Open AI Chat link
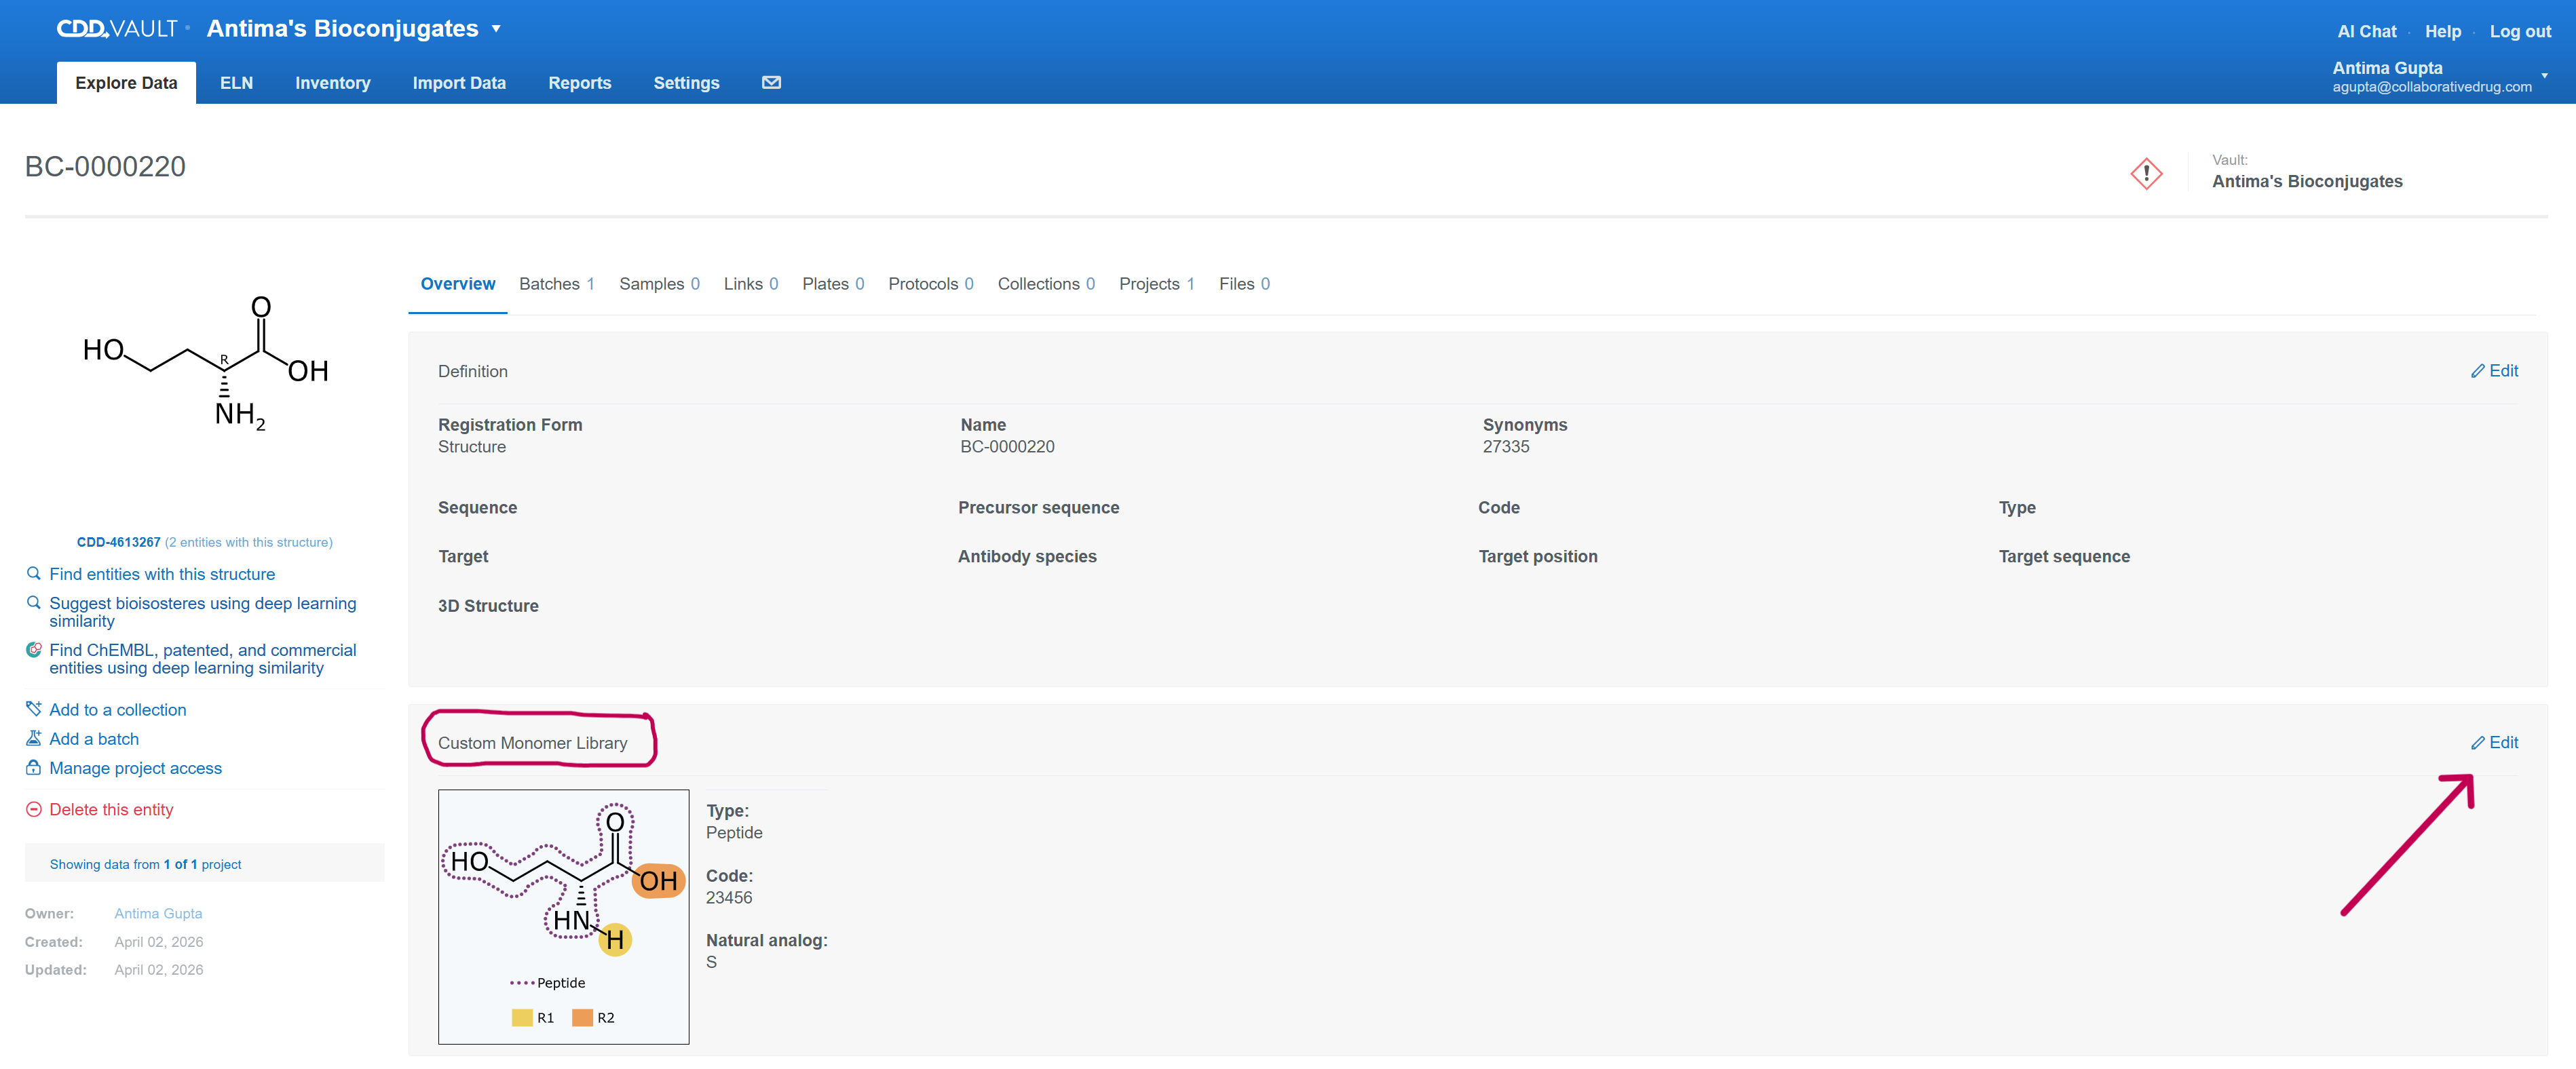 point(2366,32)
